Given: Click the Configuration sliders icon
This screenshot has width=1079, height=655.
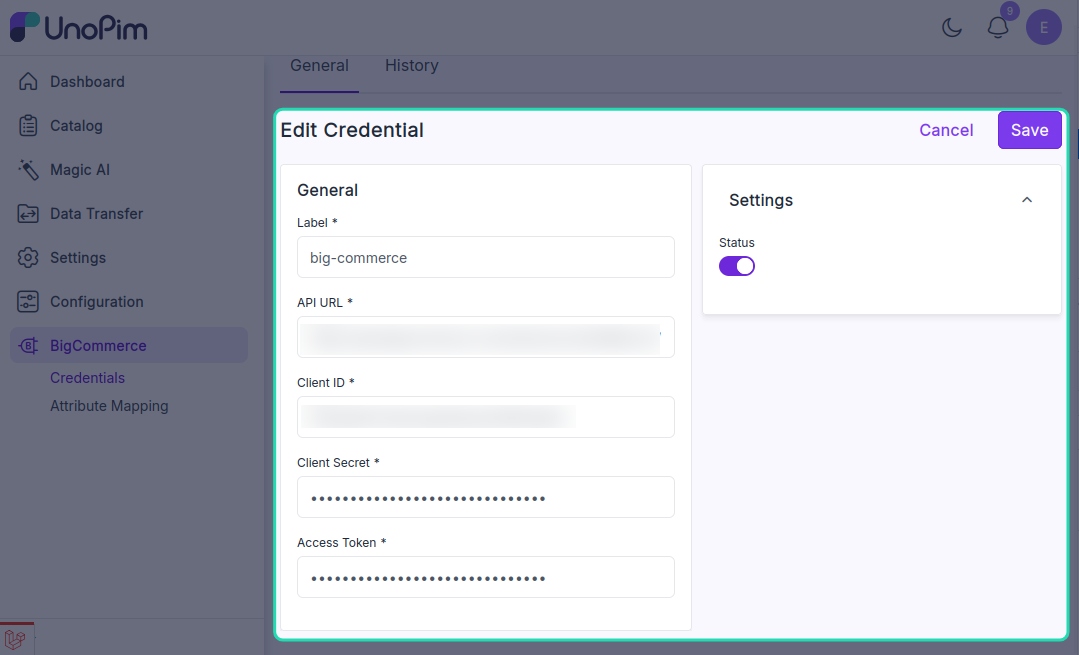Looking at the screenshot, I should pyautogui.click(x=28, y=301).
